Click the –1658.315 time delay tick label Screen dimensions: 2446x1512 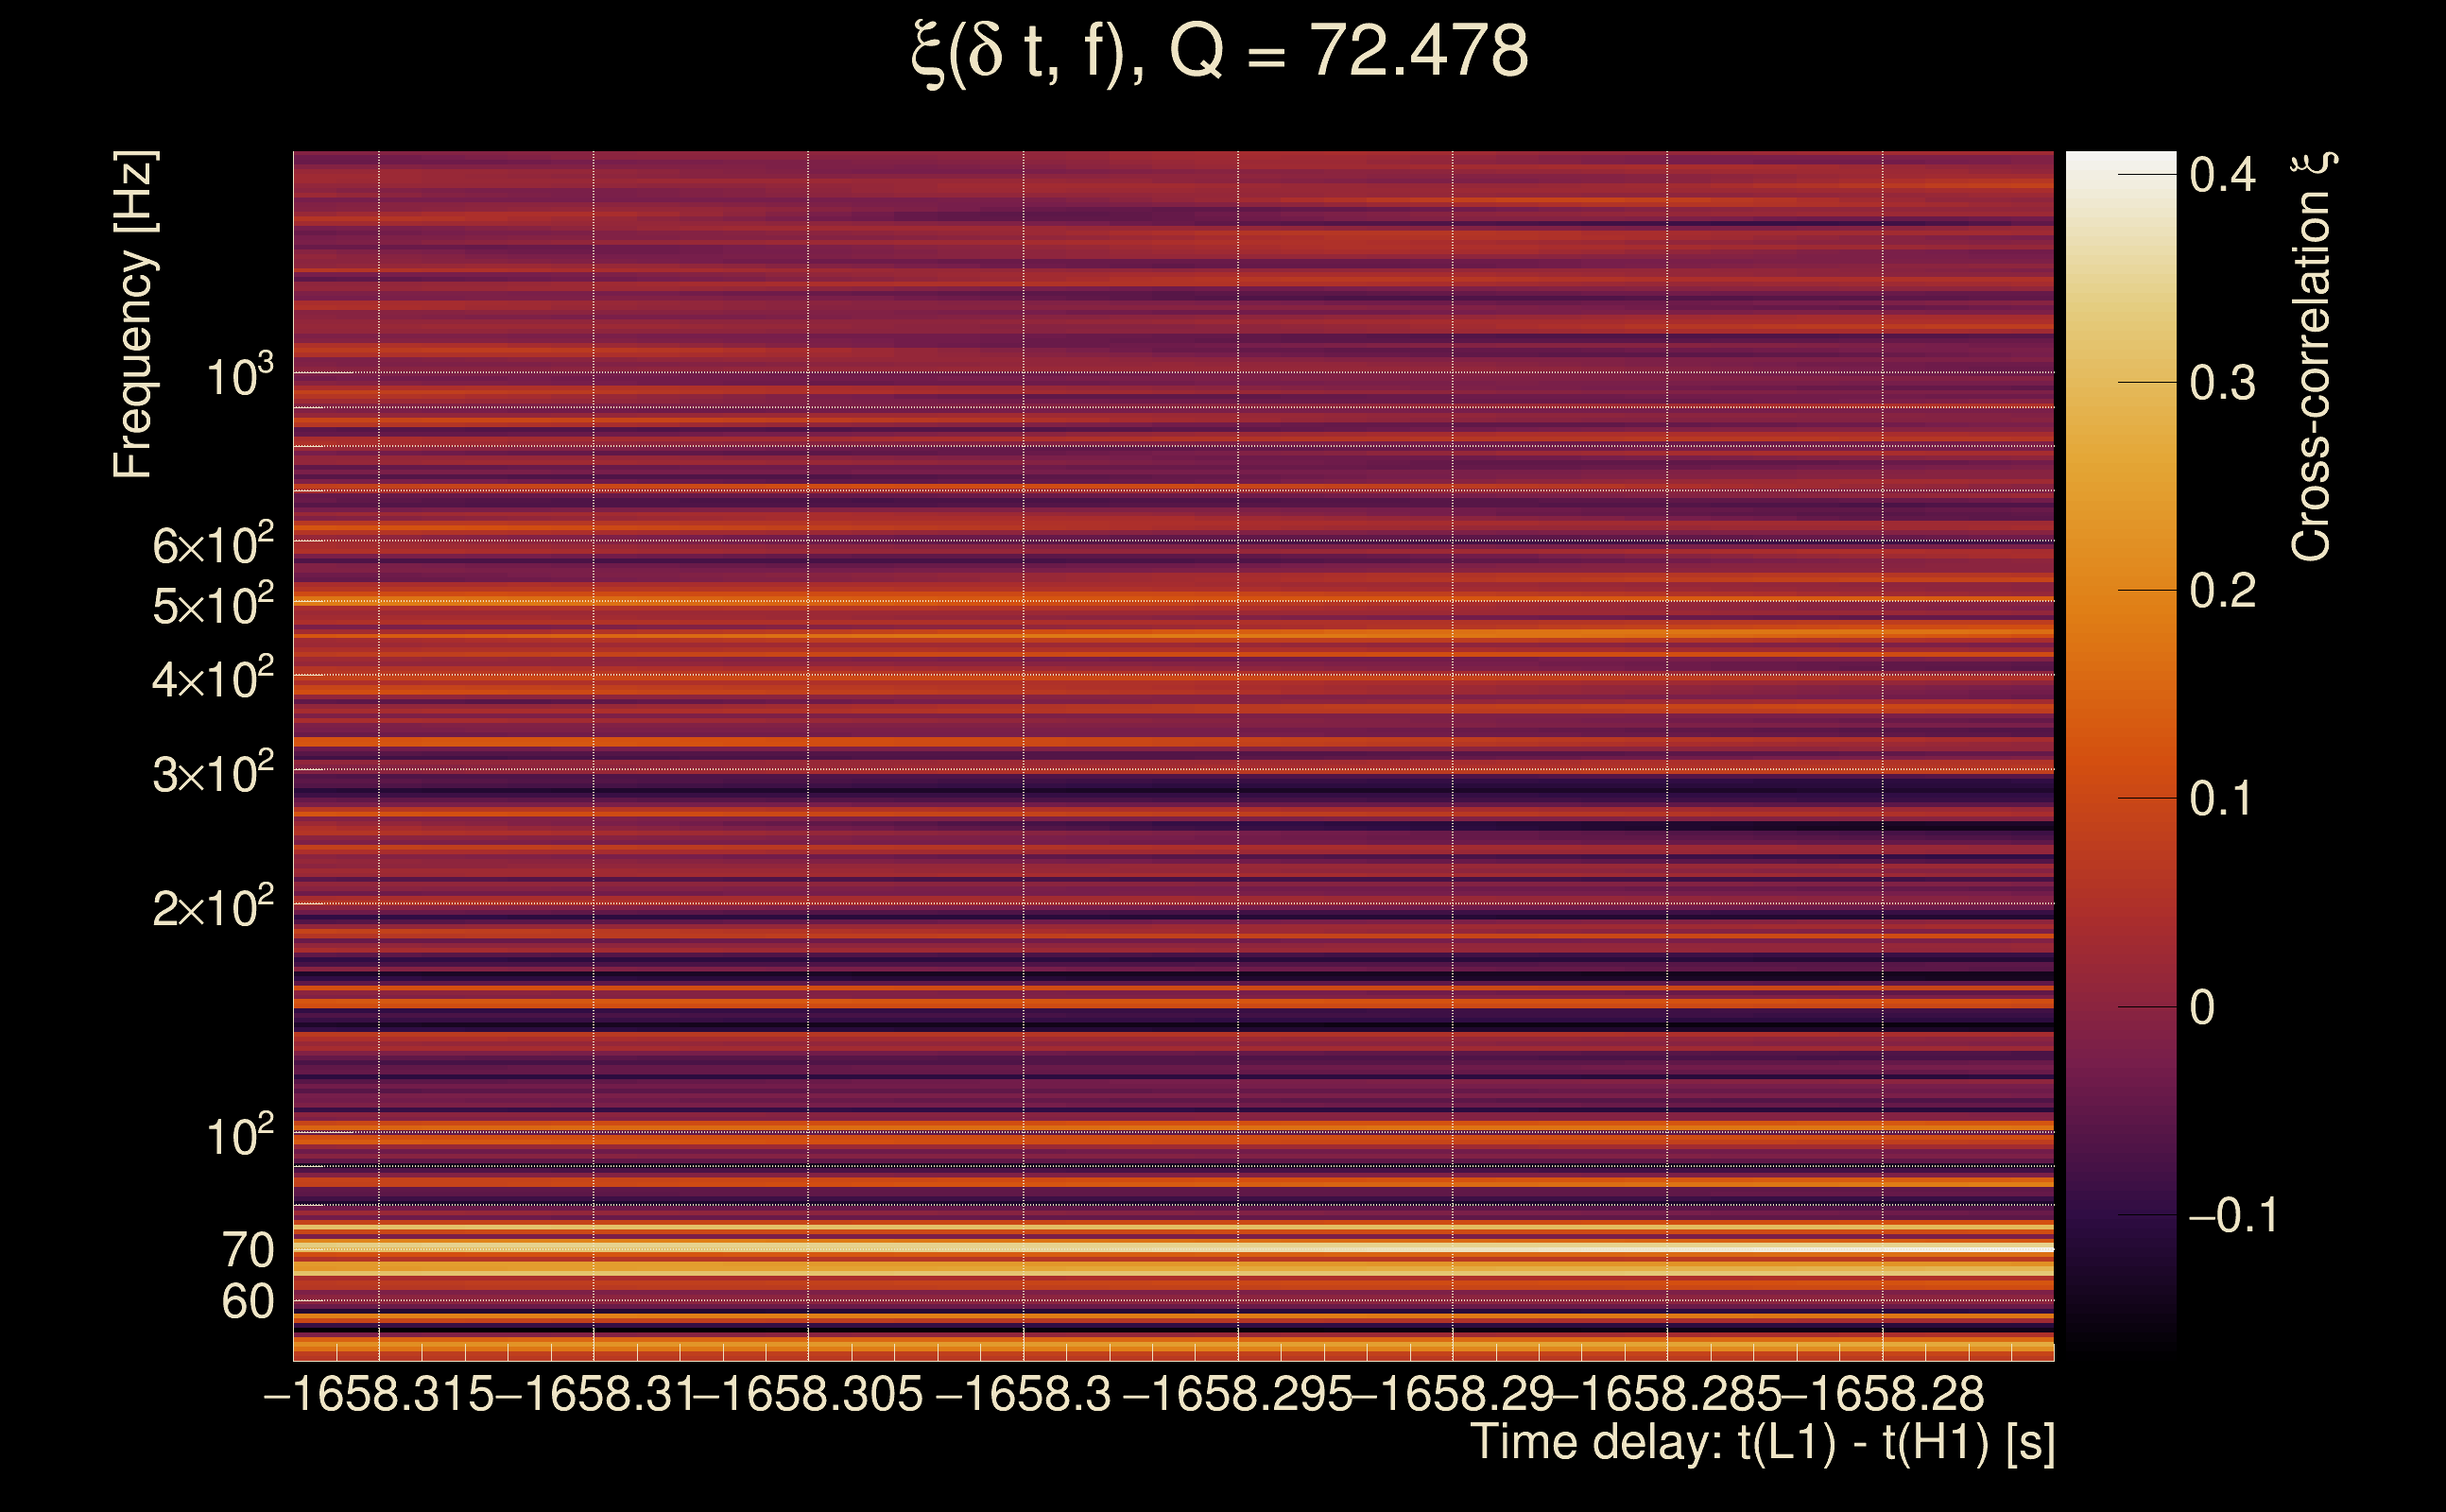pyautogui.click(x=379, y=1394)
